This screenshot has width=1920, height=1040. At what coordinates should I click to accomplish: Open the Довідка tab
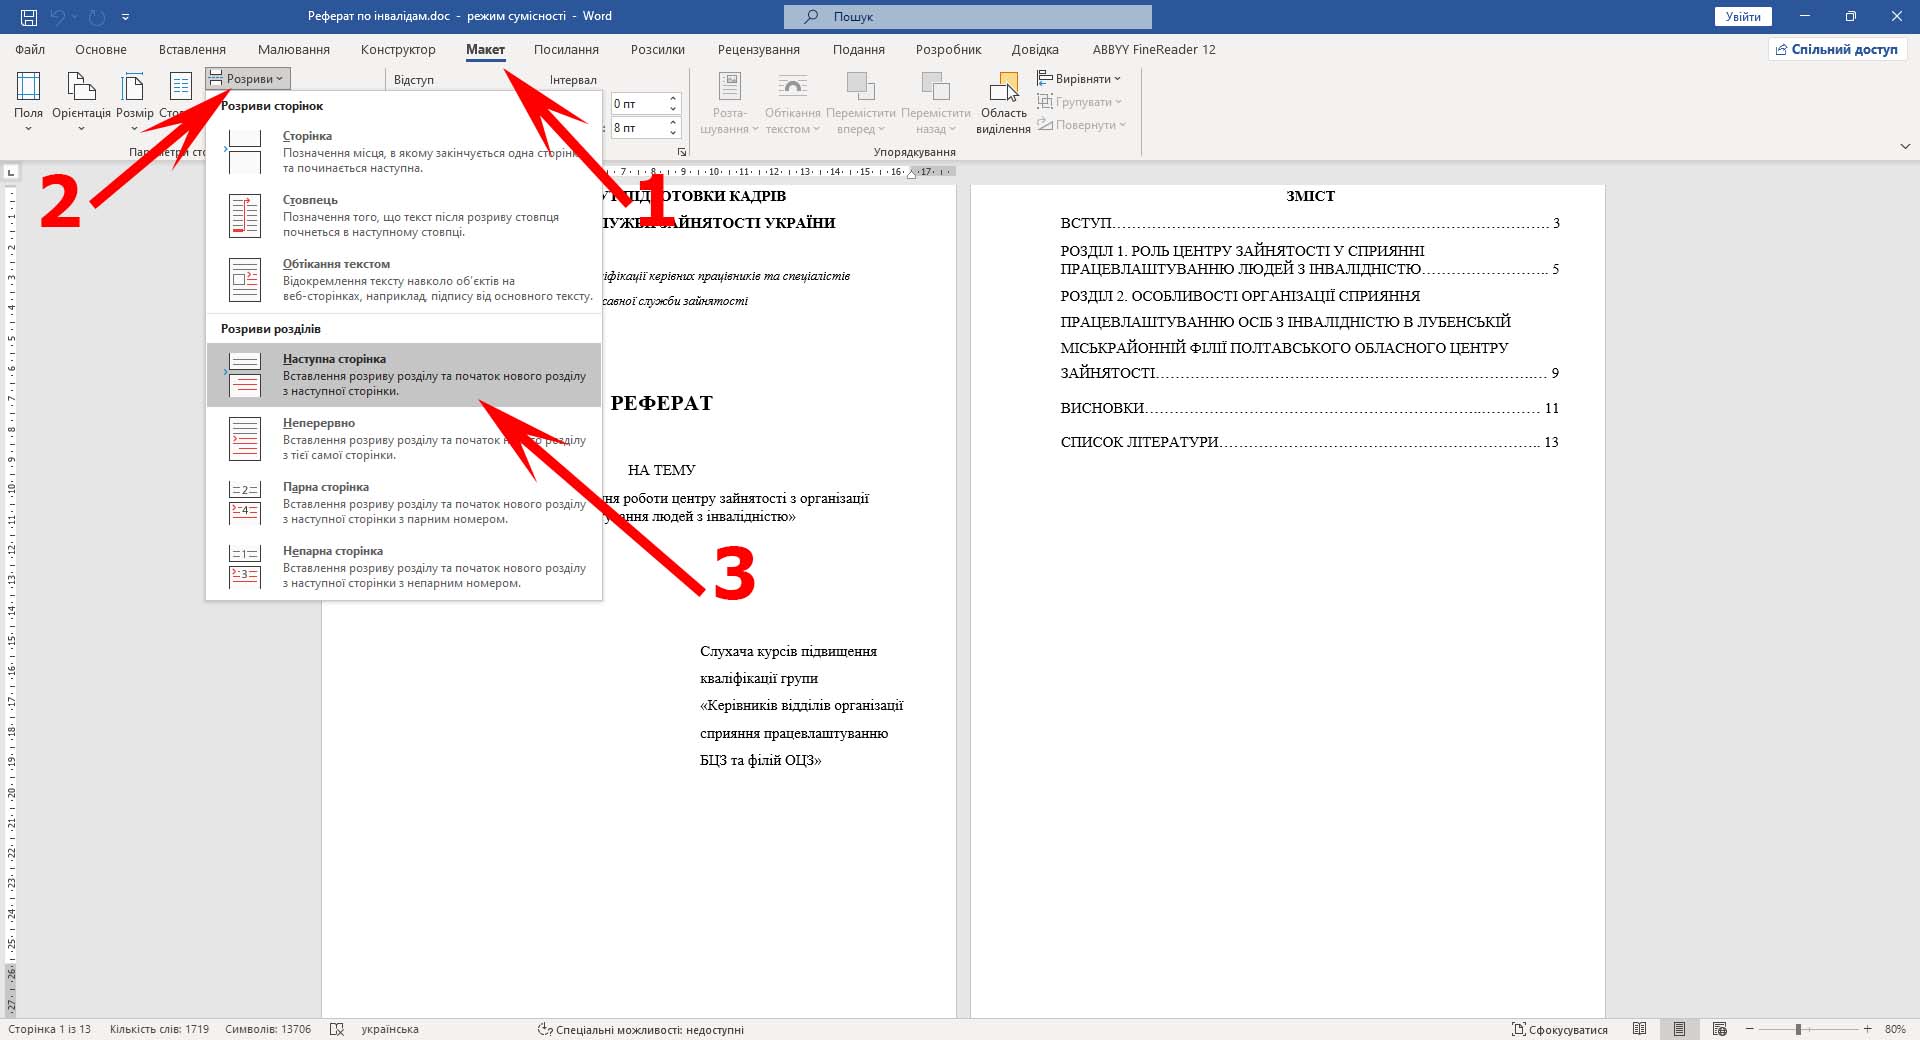(1035, 49)
